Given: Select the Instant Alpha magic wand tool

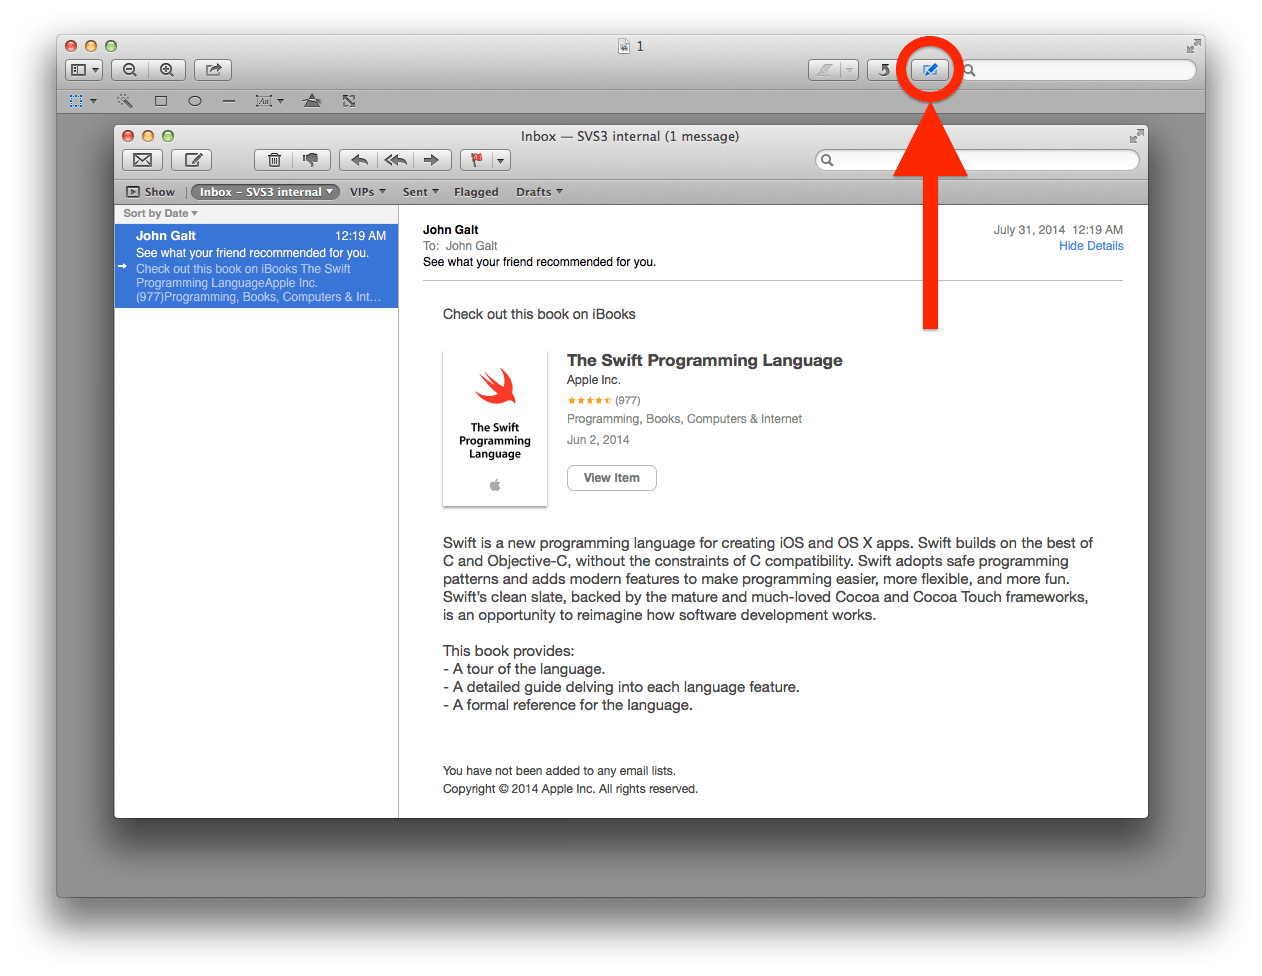Looking at the screenshot, I should (x=124, y=100).
